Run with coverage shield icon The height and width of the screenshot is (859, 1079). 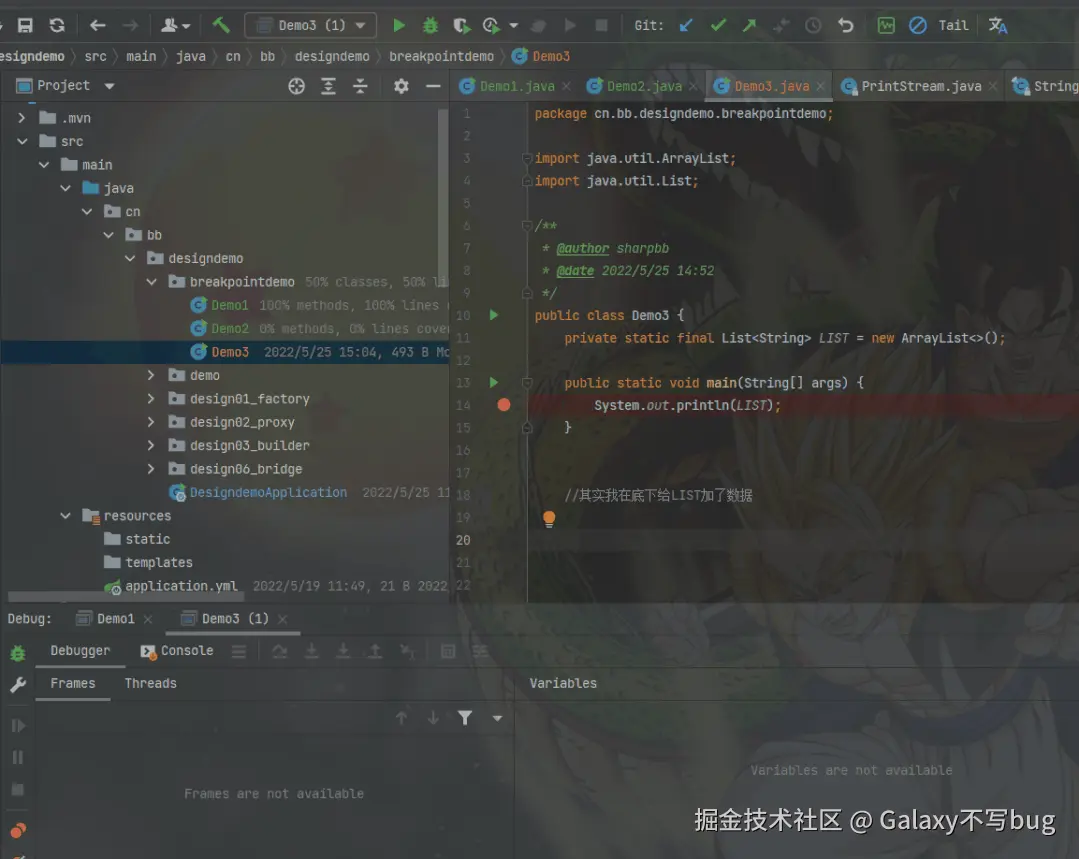tap(462, 25)
